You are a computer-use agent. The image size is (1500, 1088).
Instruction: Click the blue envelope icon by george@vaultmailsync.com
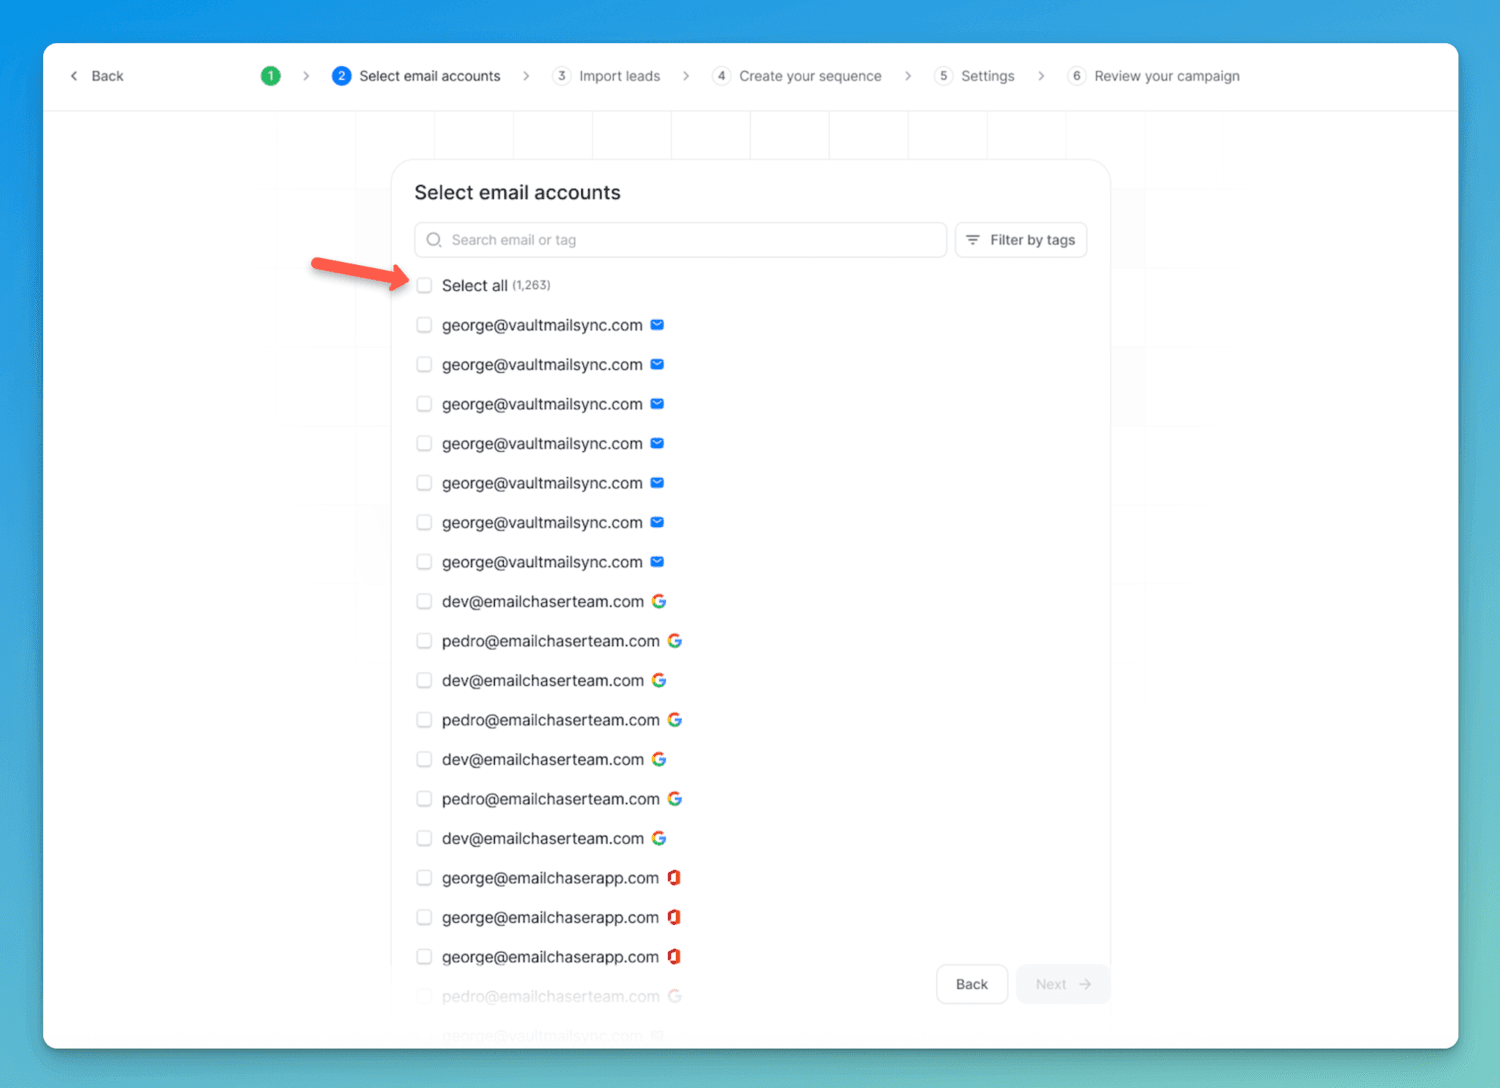[657, 324]
